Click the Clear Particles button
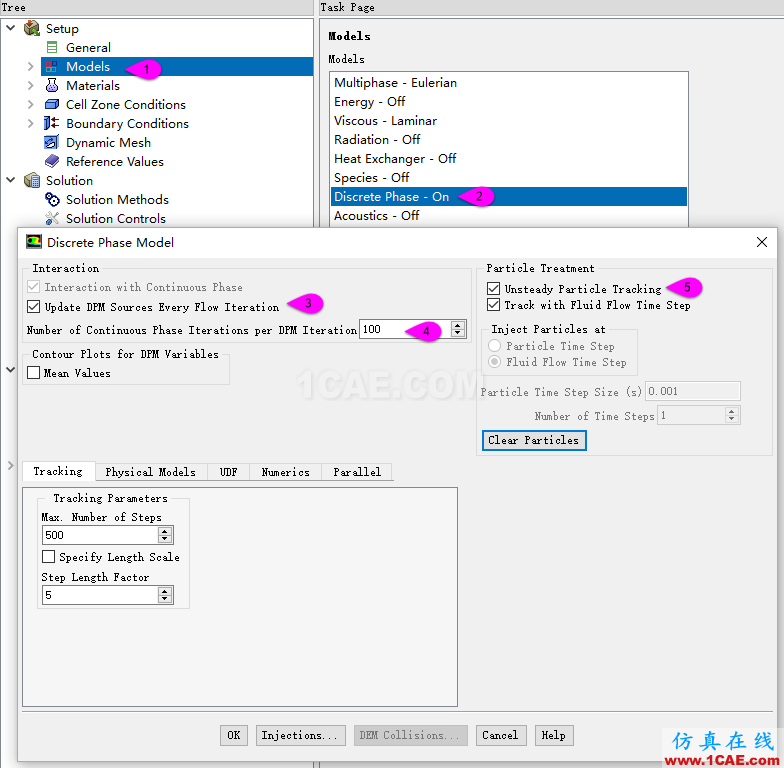The height and width of the screenshot is (768, 784). (x=534, y=440)
